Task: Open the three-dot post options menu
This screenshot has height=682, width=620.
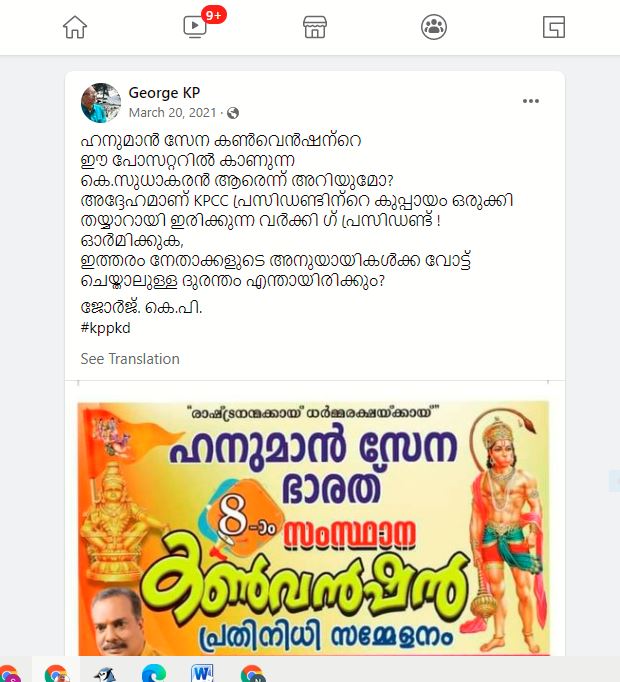Action: pos(531,101)
